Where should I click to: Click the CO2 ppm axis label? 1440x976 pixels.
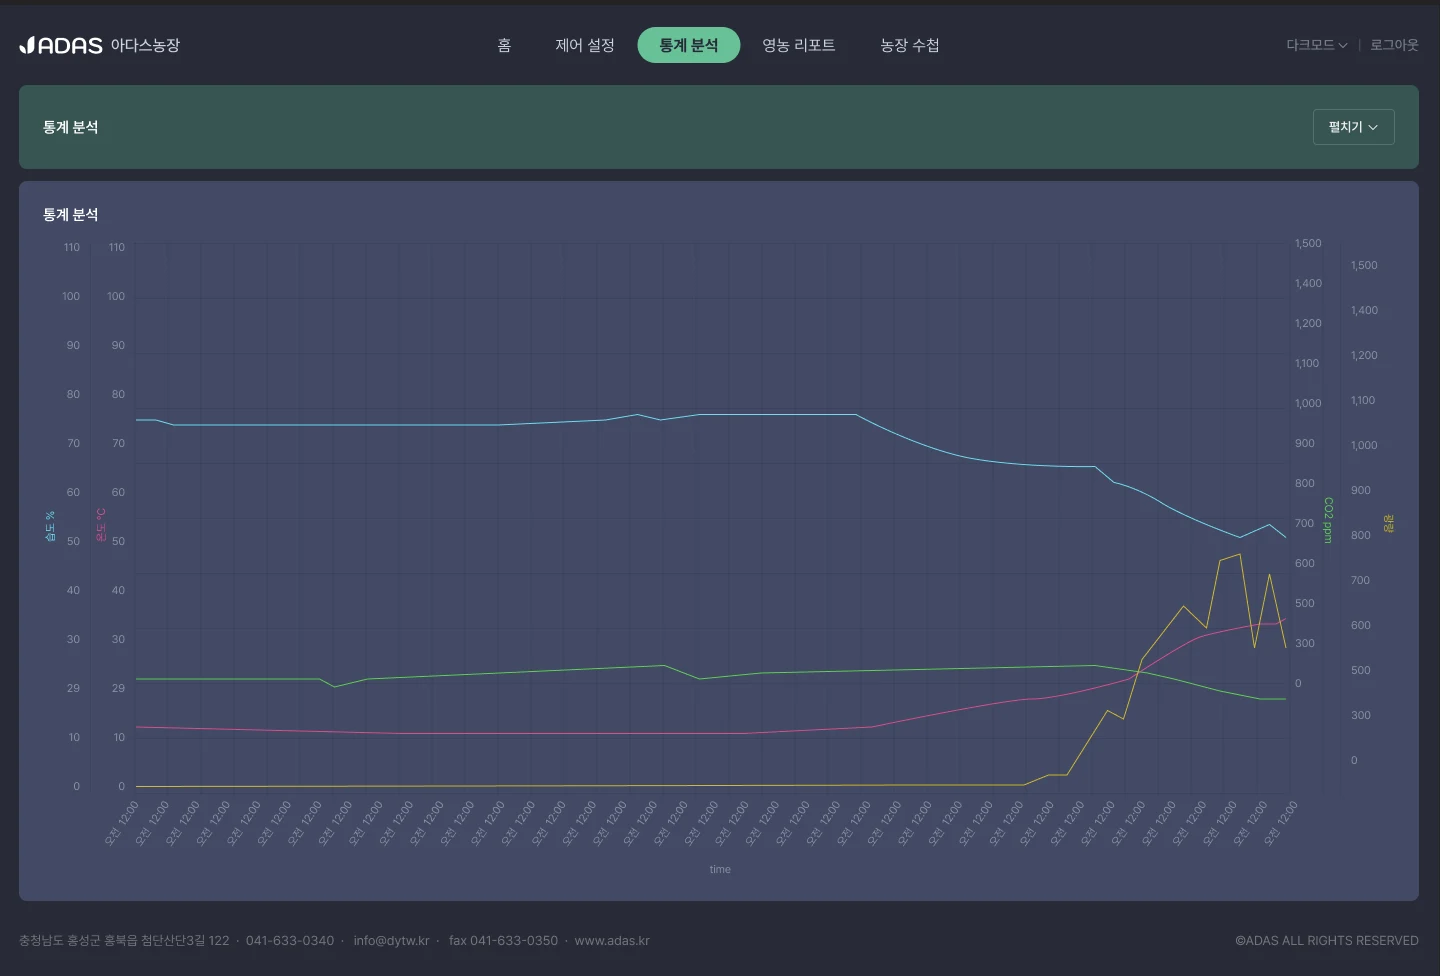1328,520
